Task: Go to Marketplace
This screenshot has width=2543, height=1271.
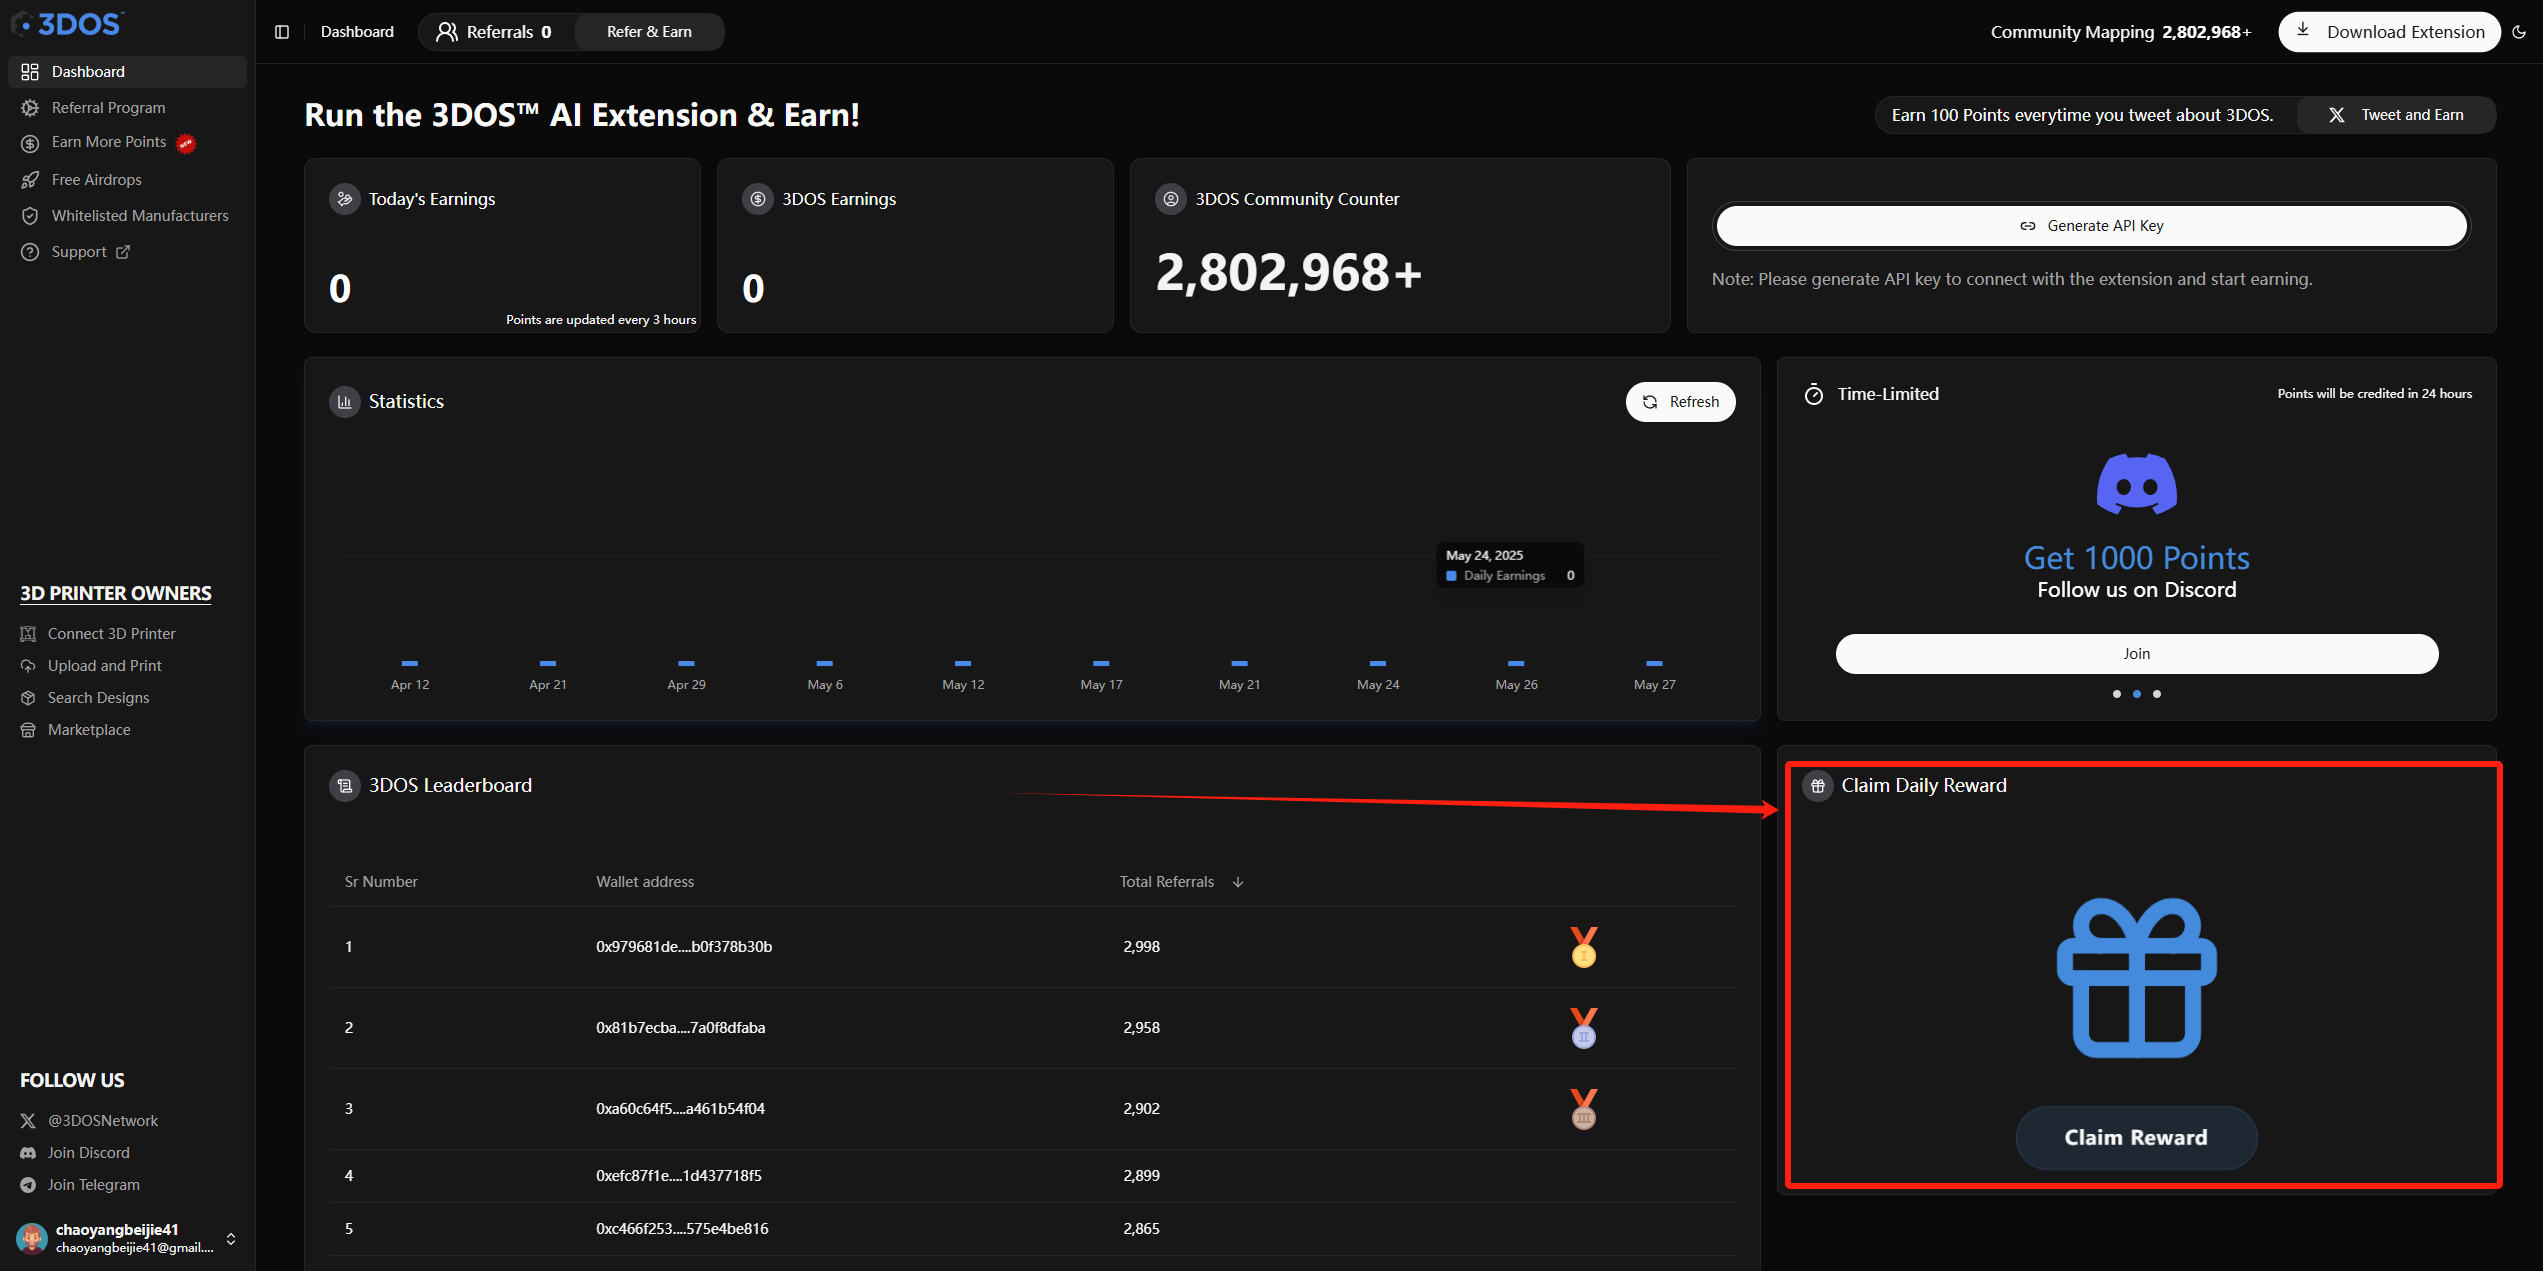Action: pos(89,730)
